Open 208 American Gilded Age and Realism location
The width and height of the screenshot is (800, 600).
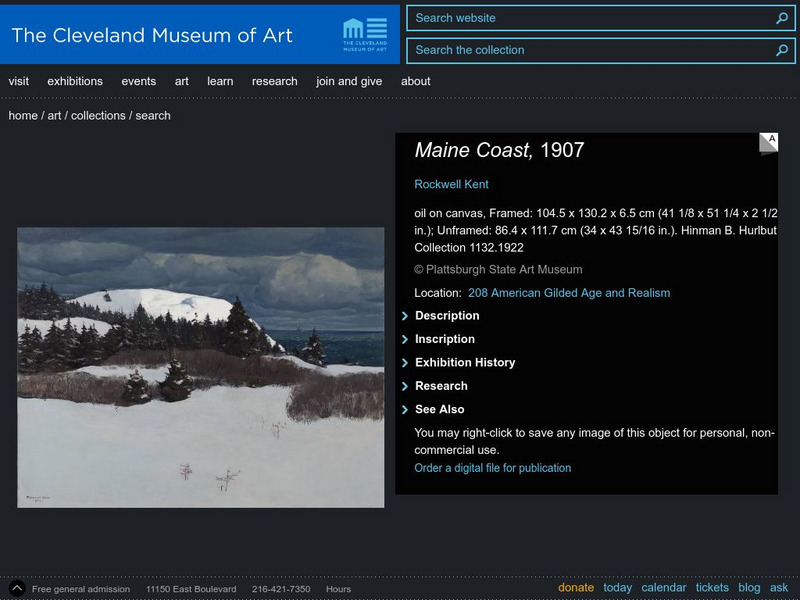[568, 293]
